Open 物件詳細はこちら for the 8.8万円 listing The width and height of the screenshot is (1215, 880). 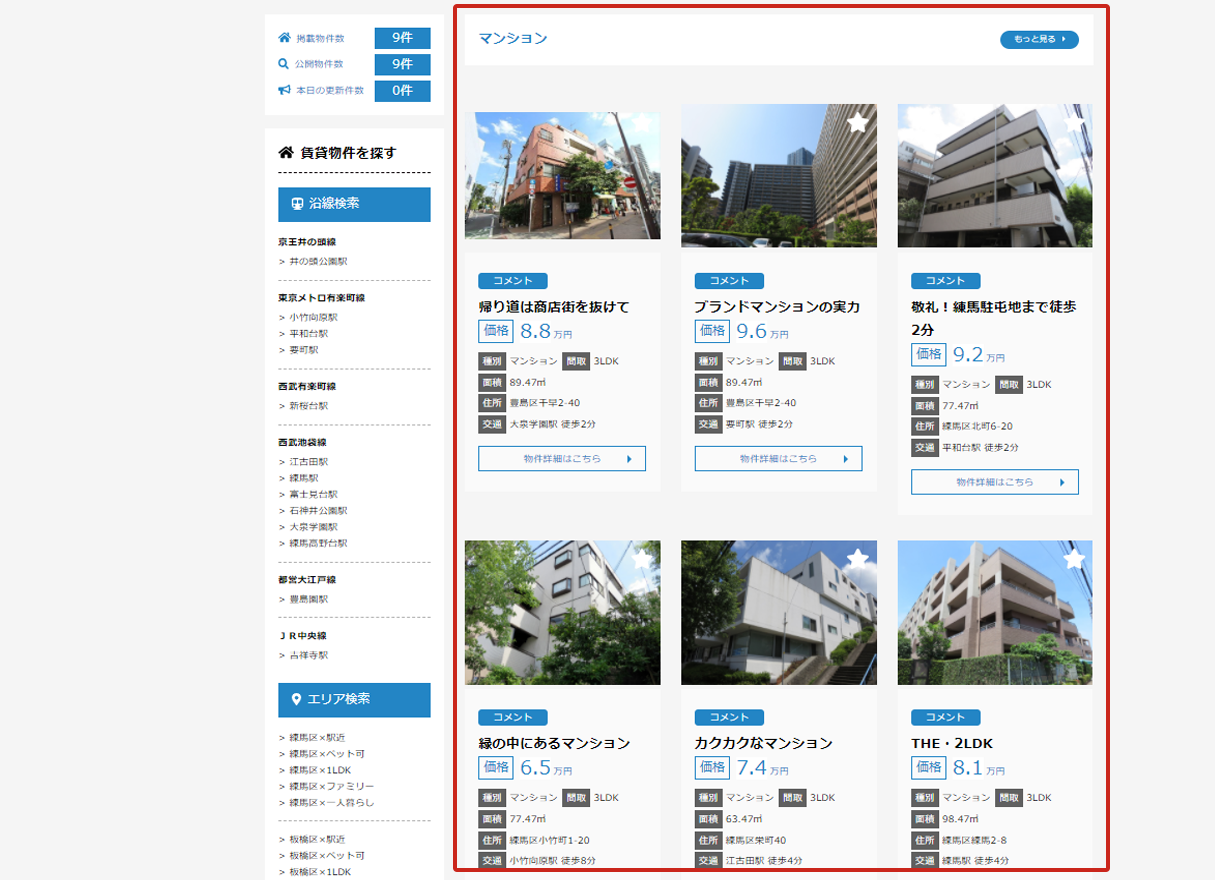click(562, 459)
